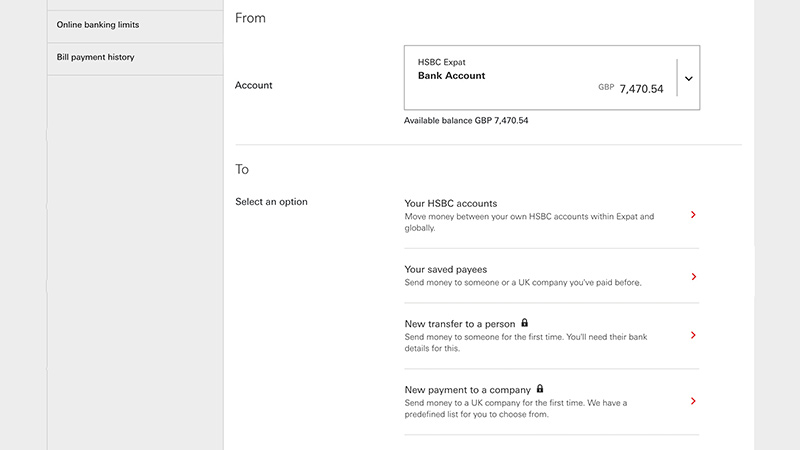The image size is (800, 450).
Task: Click the Available balance GBP 7,470.54 text
Action: coord(466,121)
